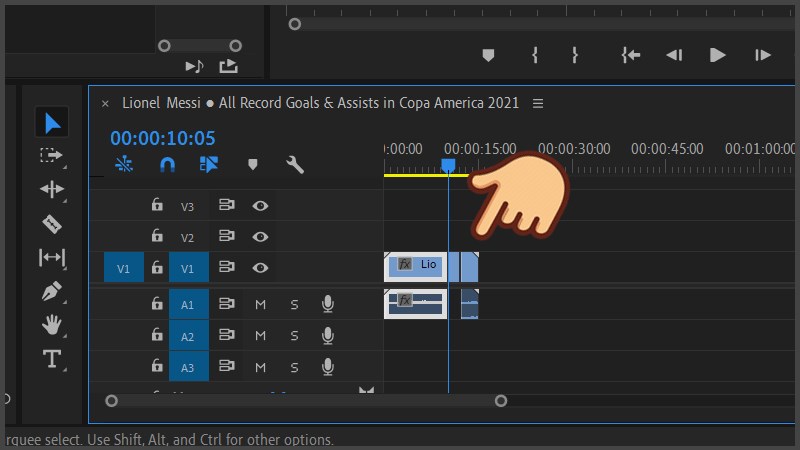Click Play in the Program monitor

click(x=717, y=55)
